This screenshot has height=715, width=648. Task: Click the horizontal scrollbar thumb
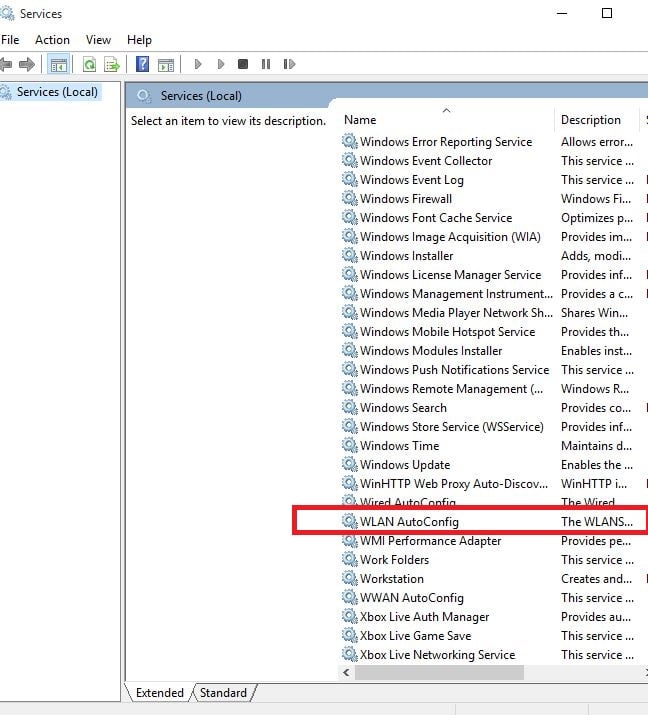point(439,672)
